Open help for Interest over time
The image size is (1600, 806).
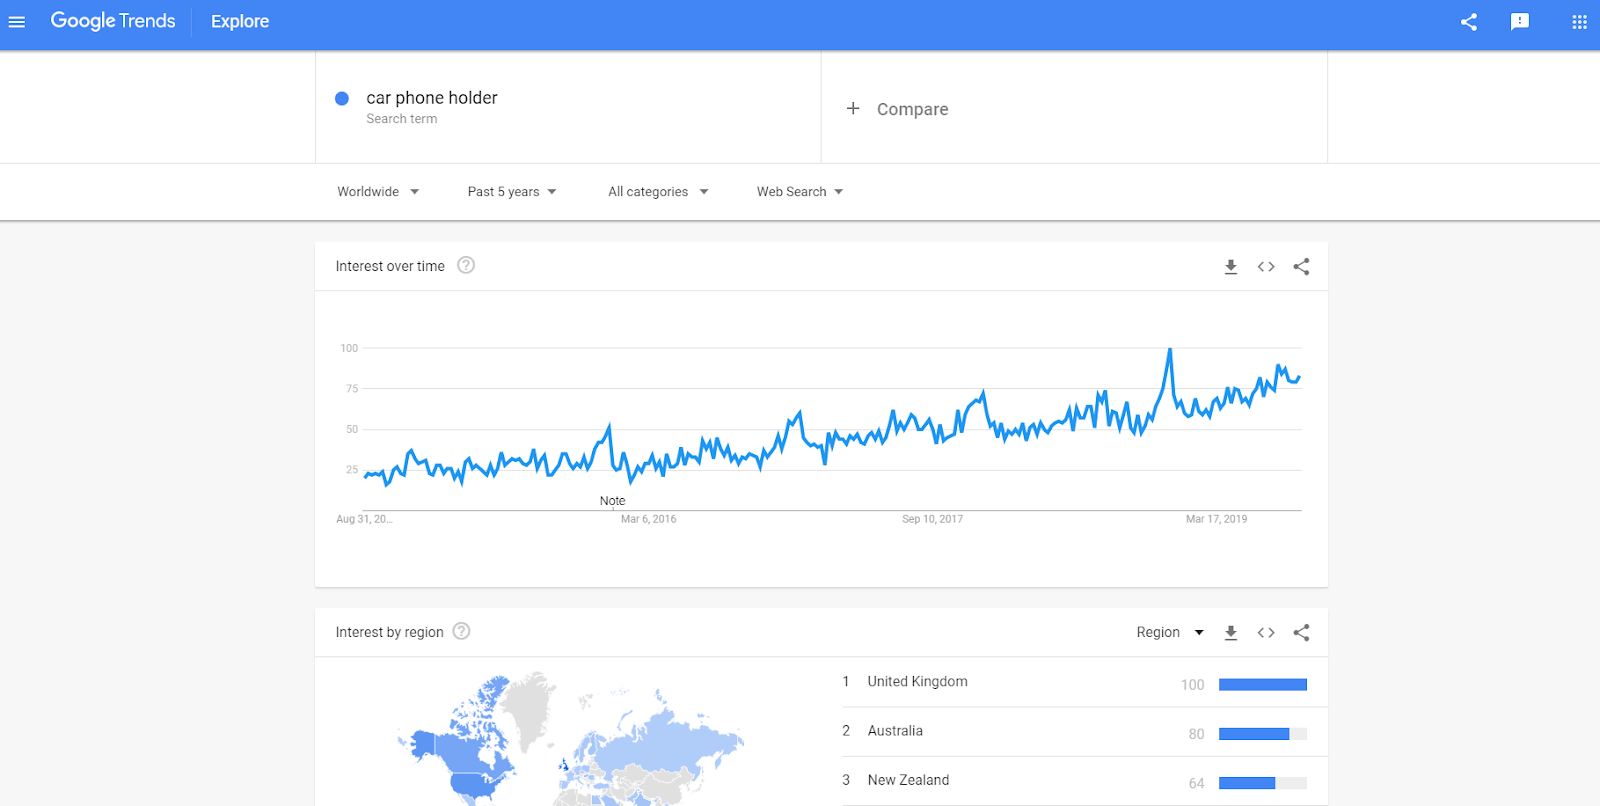coord(466,265)
